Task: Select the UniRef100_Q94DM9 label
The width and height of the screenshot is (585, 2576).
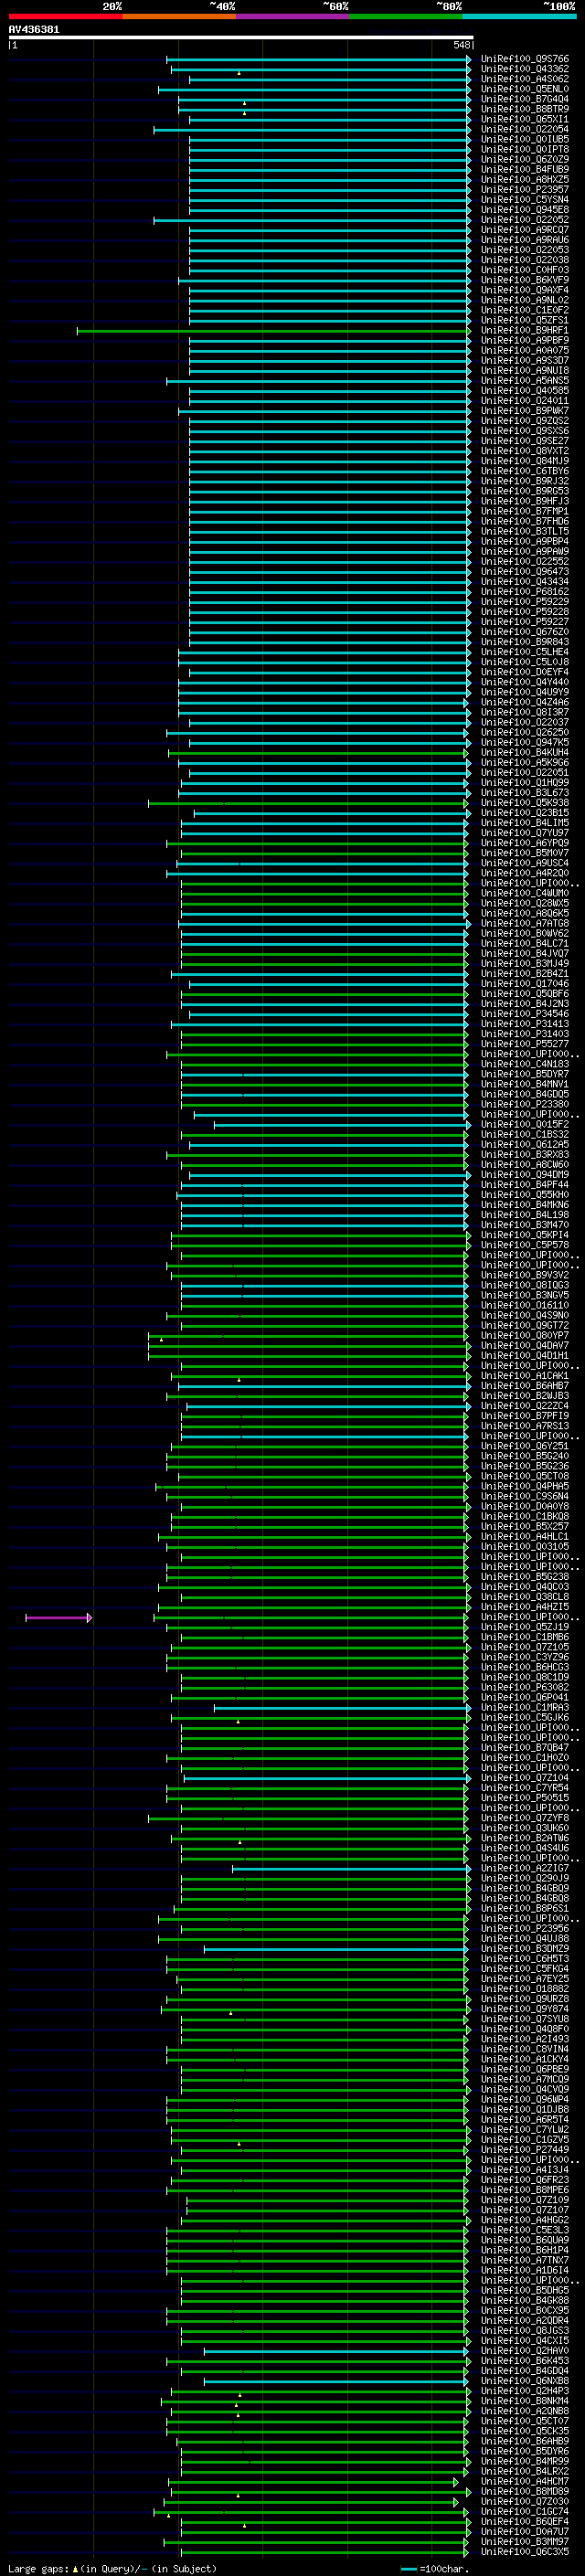Action: [525, 1175]
